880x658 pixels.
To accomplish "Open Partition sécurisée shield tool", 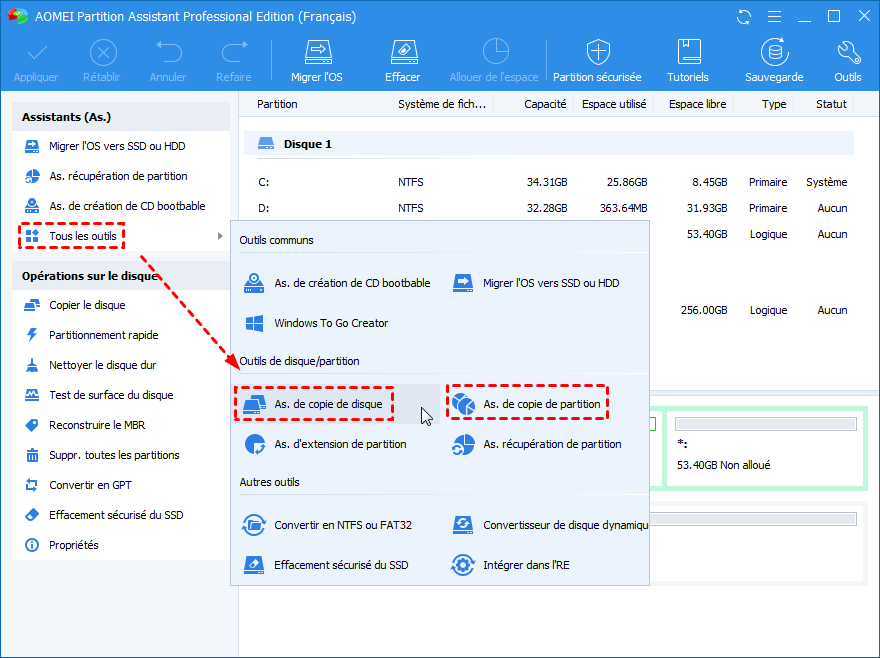I will pos(597,62).
